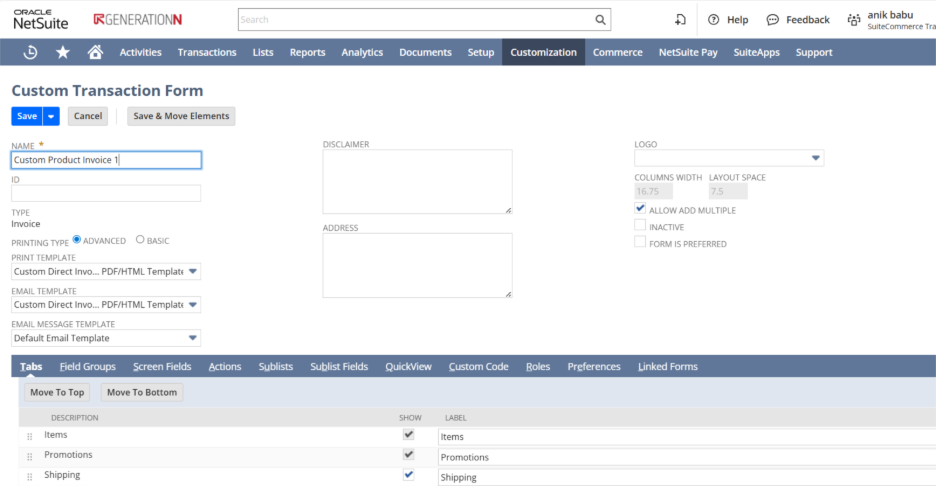Viewport: 936px width, 486px height.
Task: Open the Help question mark icon
Action: click(713, 19)
